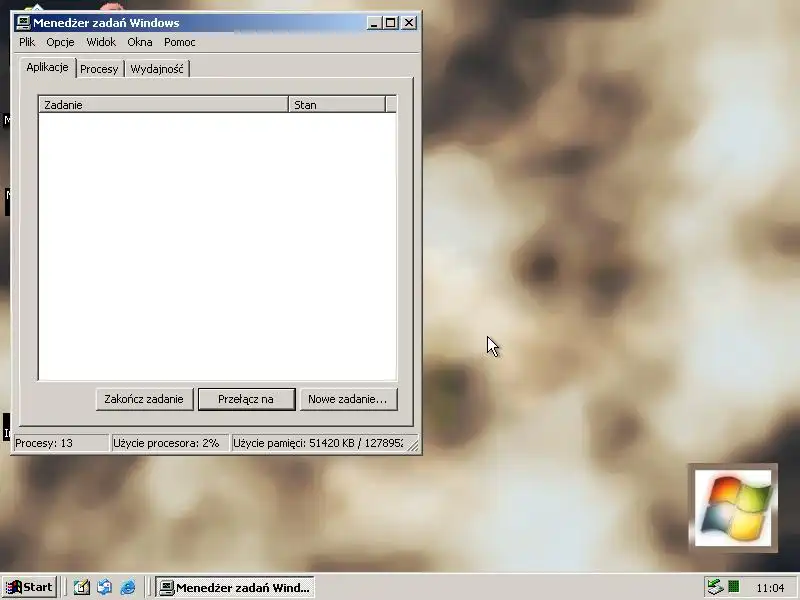This screenshot has width=800, height=600.
Task: Click the Show Desktop quick launch icon
Action: point(81,587)
